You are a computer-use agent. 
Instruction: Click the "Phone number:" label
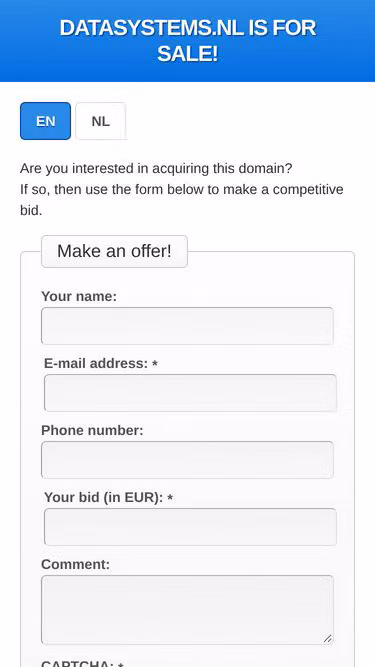tap(92, 430)
